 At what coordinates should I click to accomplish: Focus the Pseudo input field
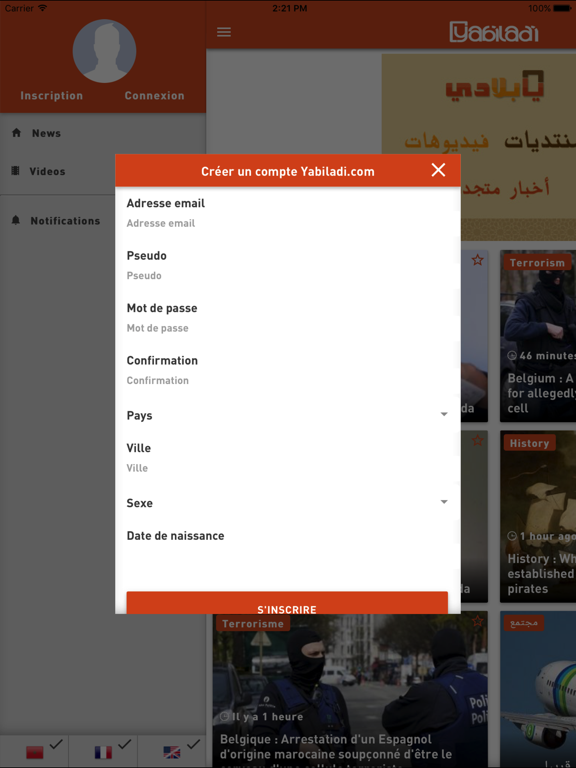coord(287,276)
